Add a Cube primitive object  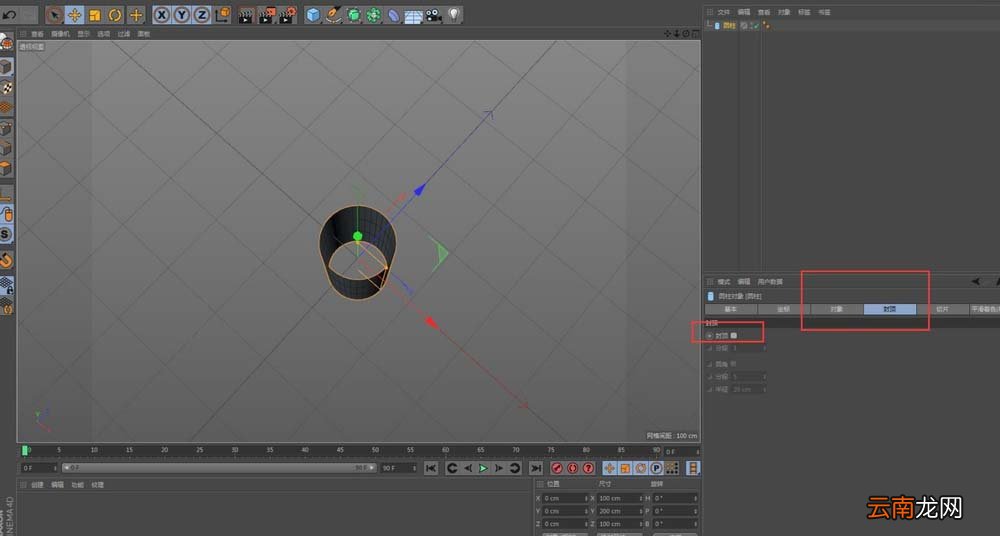tap(312, 15)
